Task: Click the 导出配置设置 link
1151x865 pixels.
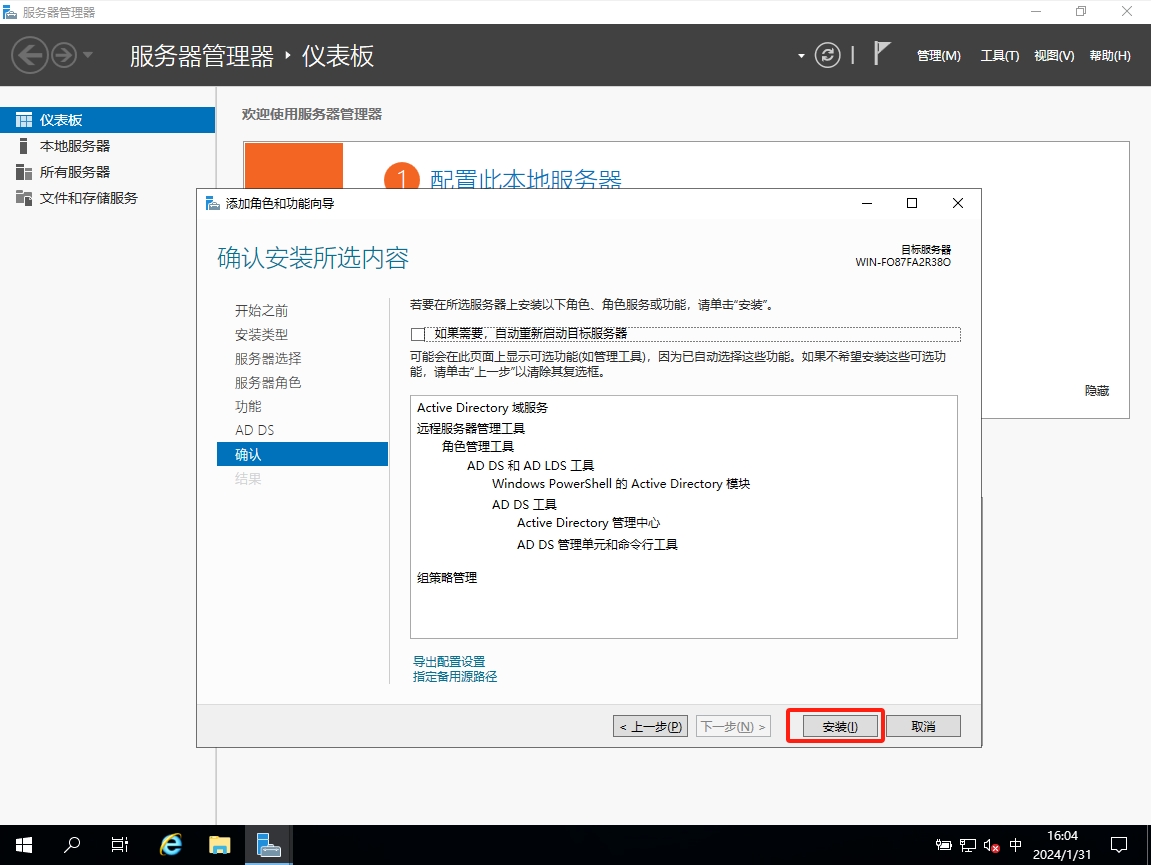Action: (x=449, y=662)
